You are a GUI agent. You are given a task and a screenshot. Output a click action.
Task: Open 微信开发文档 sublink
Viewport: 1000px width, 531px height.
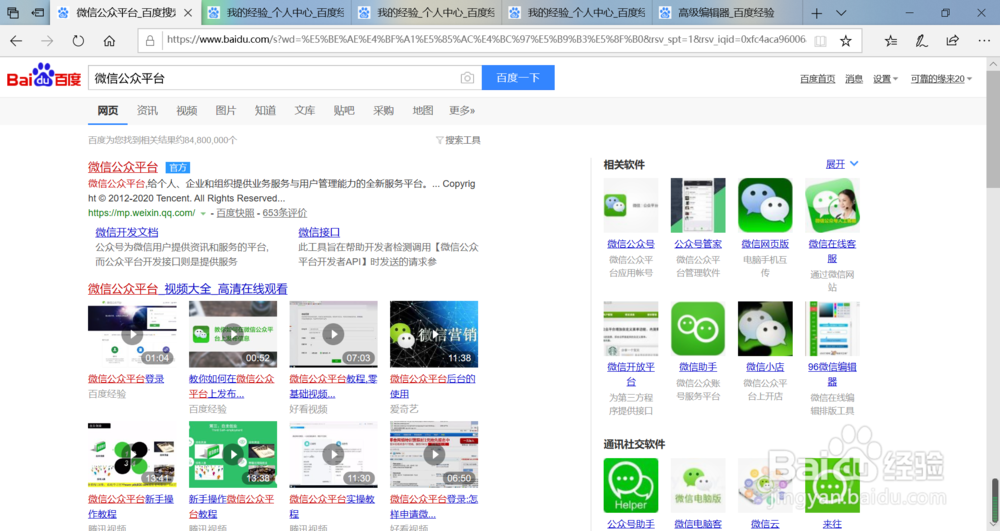coord(127,232)
